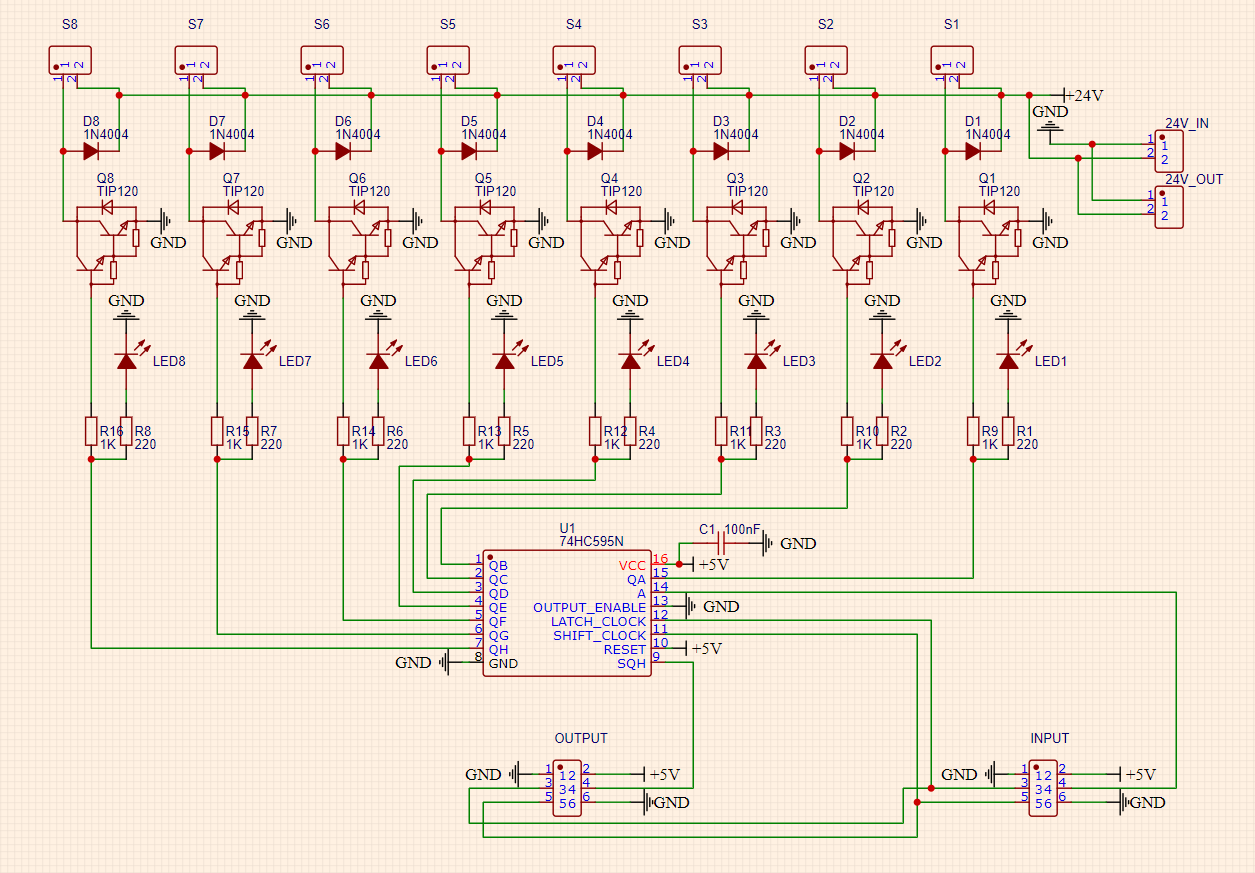1255x873 pixels.
Task: Click the D8 1N4004 diode symbol
Action: (x=90, y=151)
